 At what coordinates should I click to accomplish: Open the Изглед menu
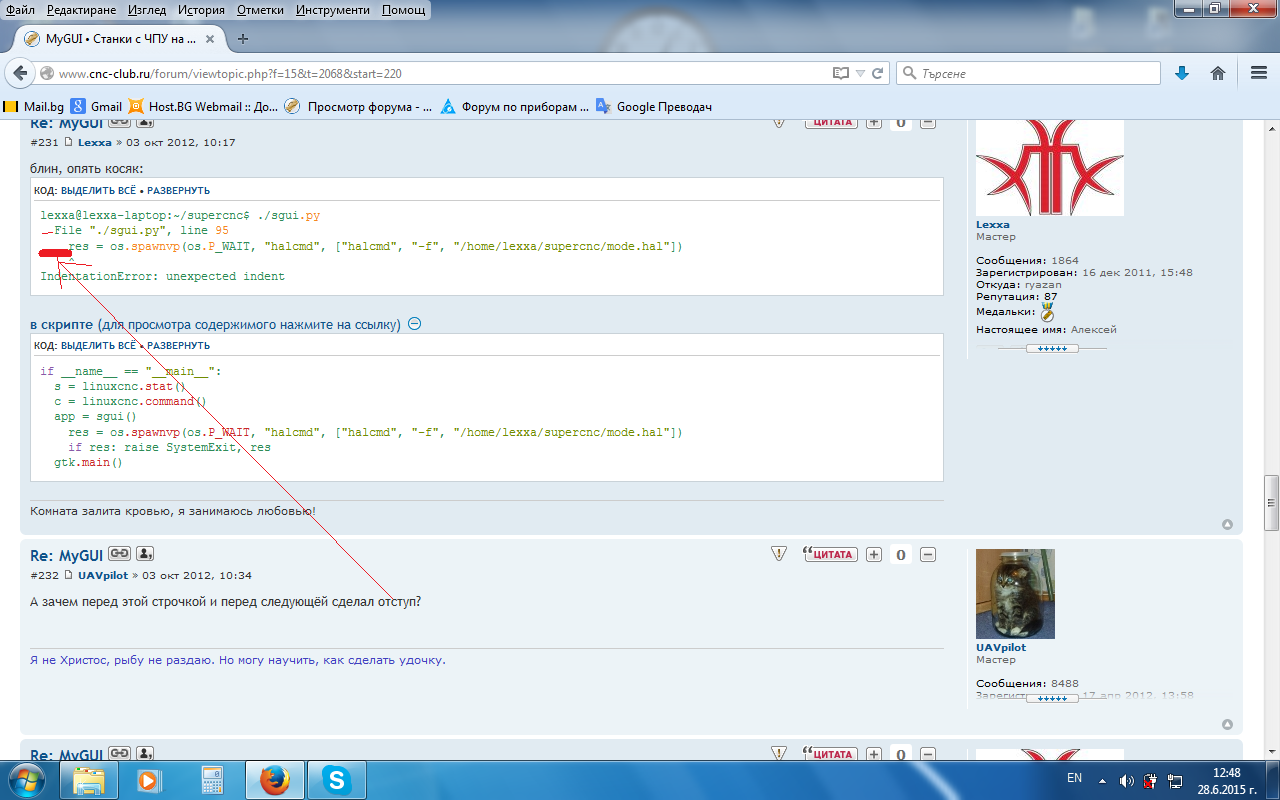tap(148, 10)
